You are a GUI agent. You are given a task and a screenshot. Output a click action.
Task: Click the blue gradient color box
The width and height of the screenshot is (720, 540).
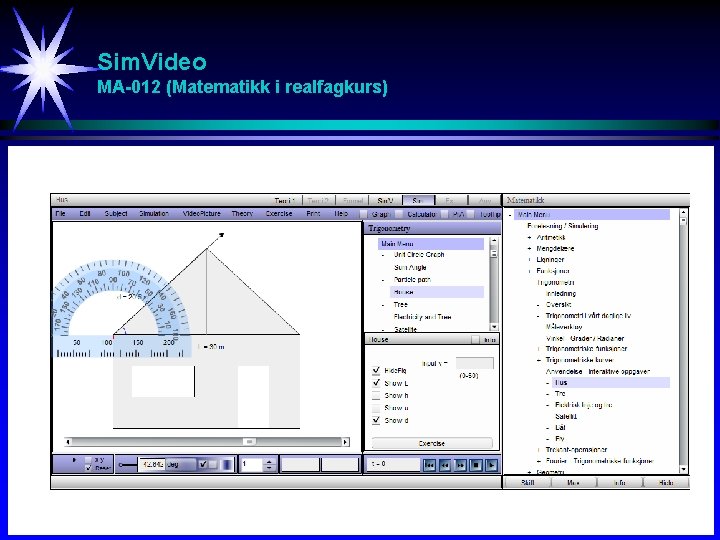click(x=228, y=465)
